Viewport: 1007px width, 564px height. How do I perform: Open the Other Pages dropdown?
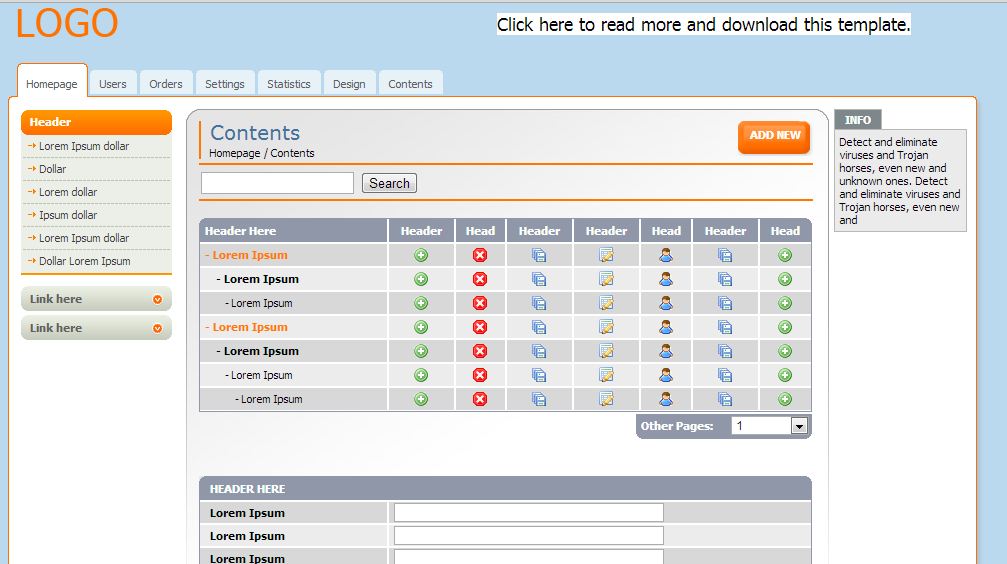(x=798, y=426)
